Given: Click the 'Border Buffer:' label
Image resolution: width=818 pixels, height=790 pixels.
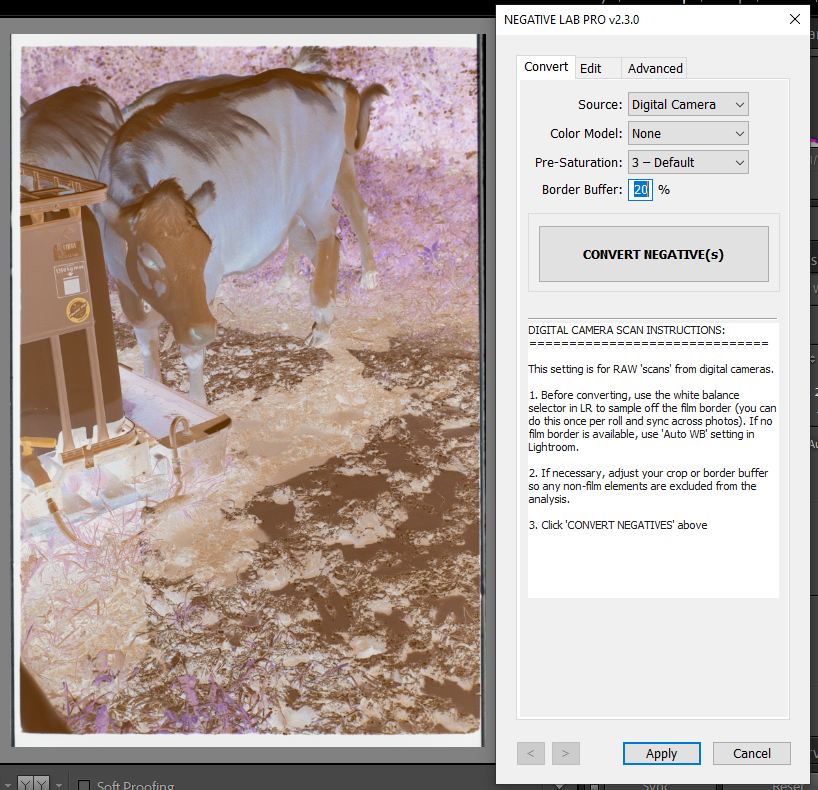Looking at the screenshot, I should pos(582,189).
